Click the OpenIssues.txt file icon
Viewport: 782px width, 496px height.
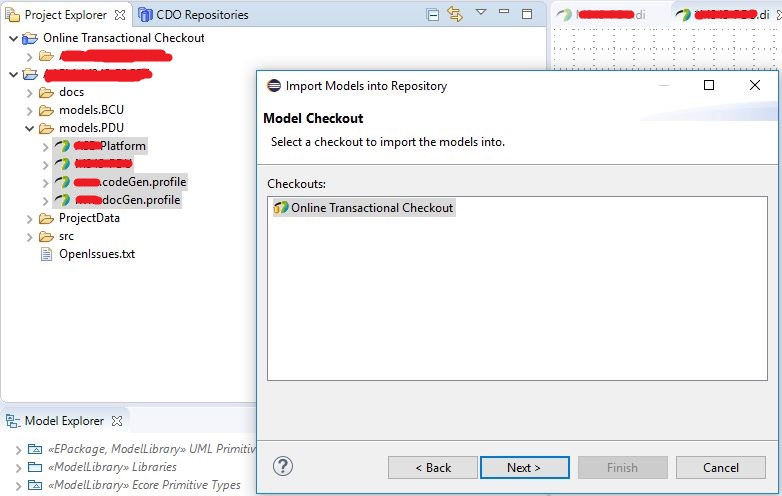point(46,254)
